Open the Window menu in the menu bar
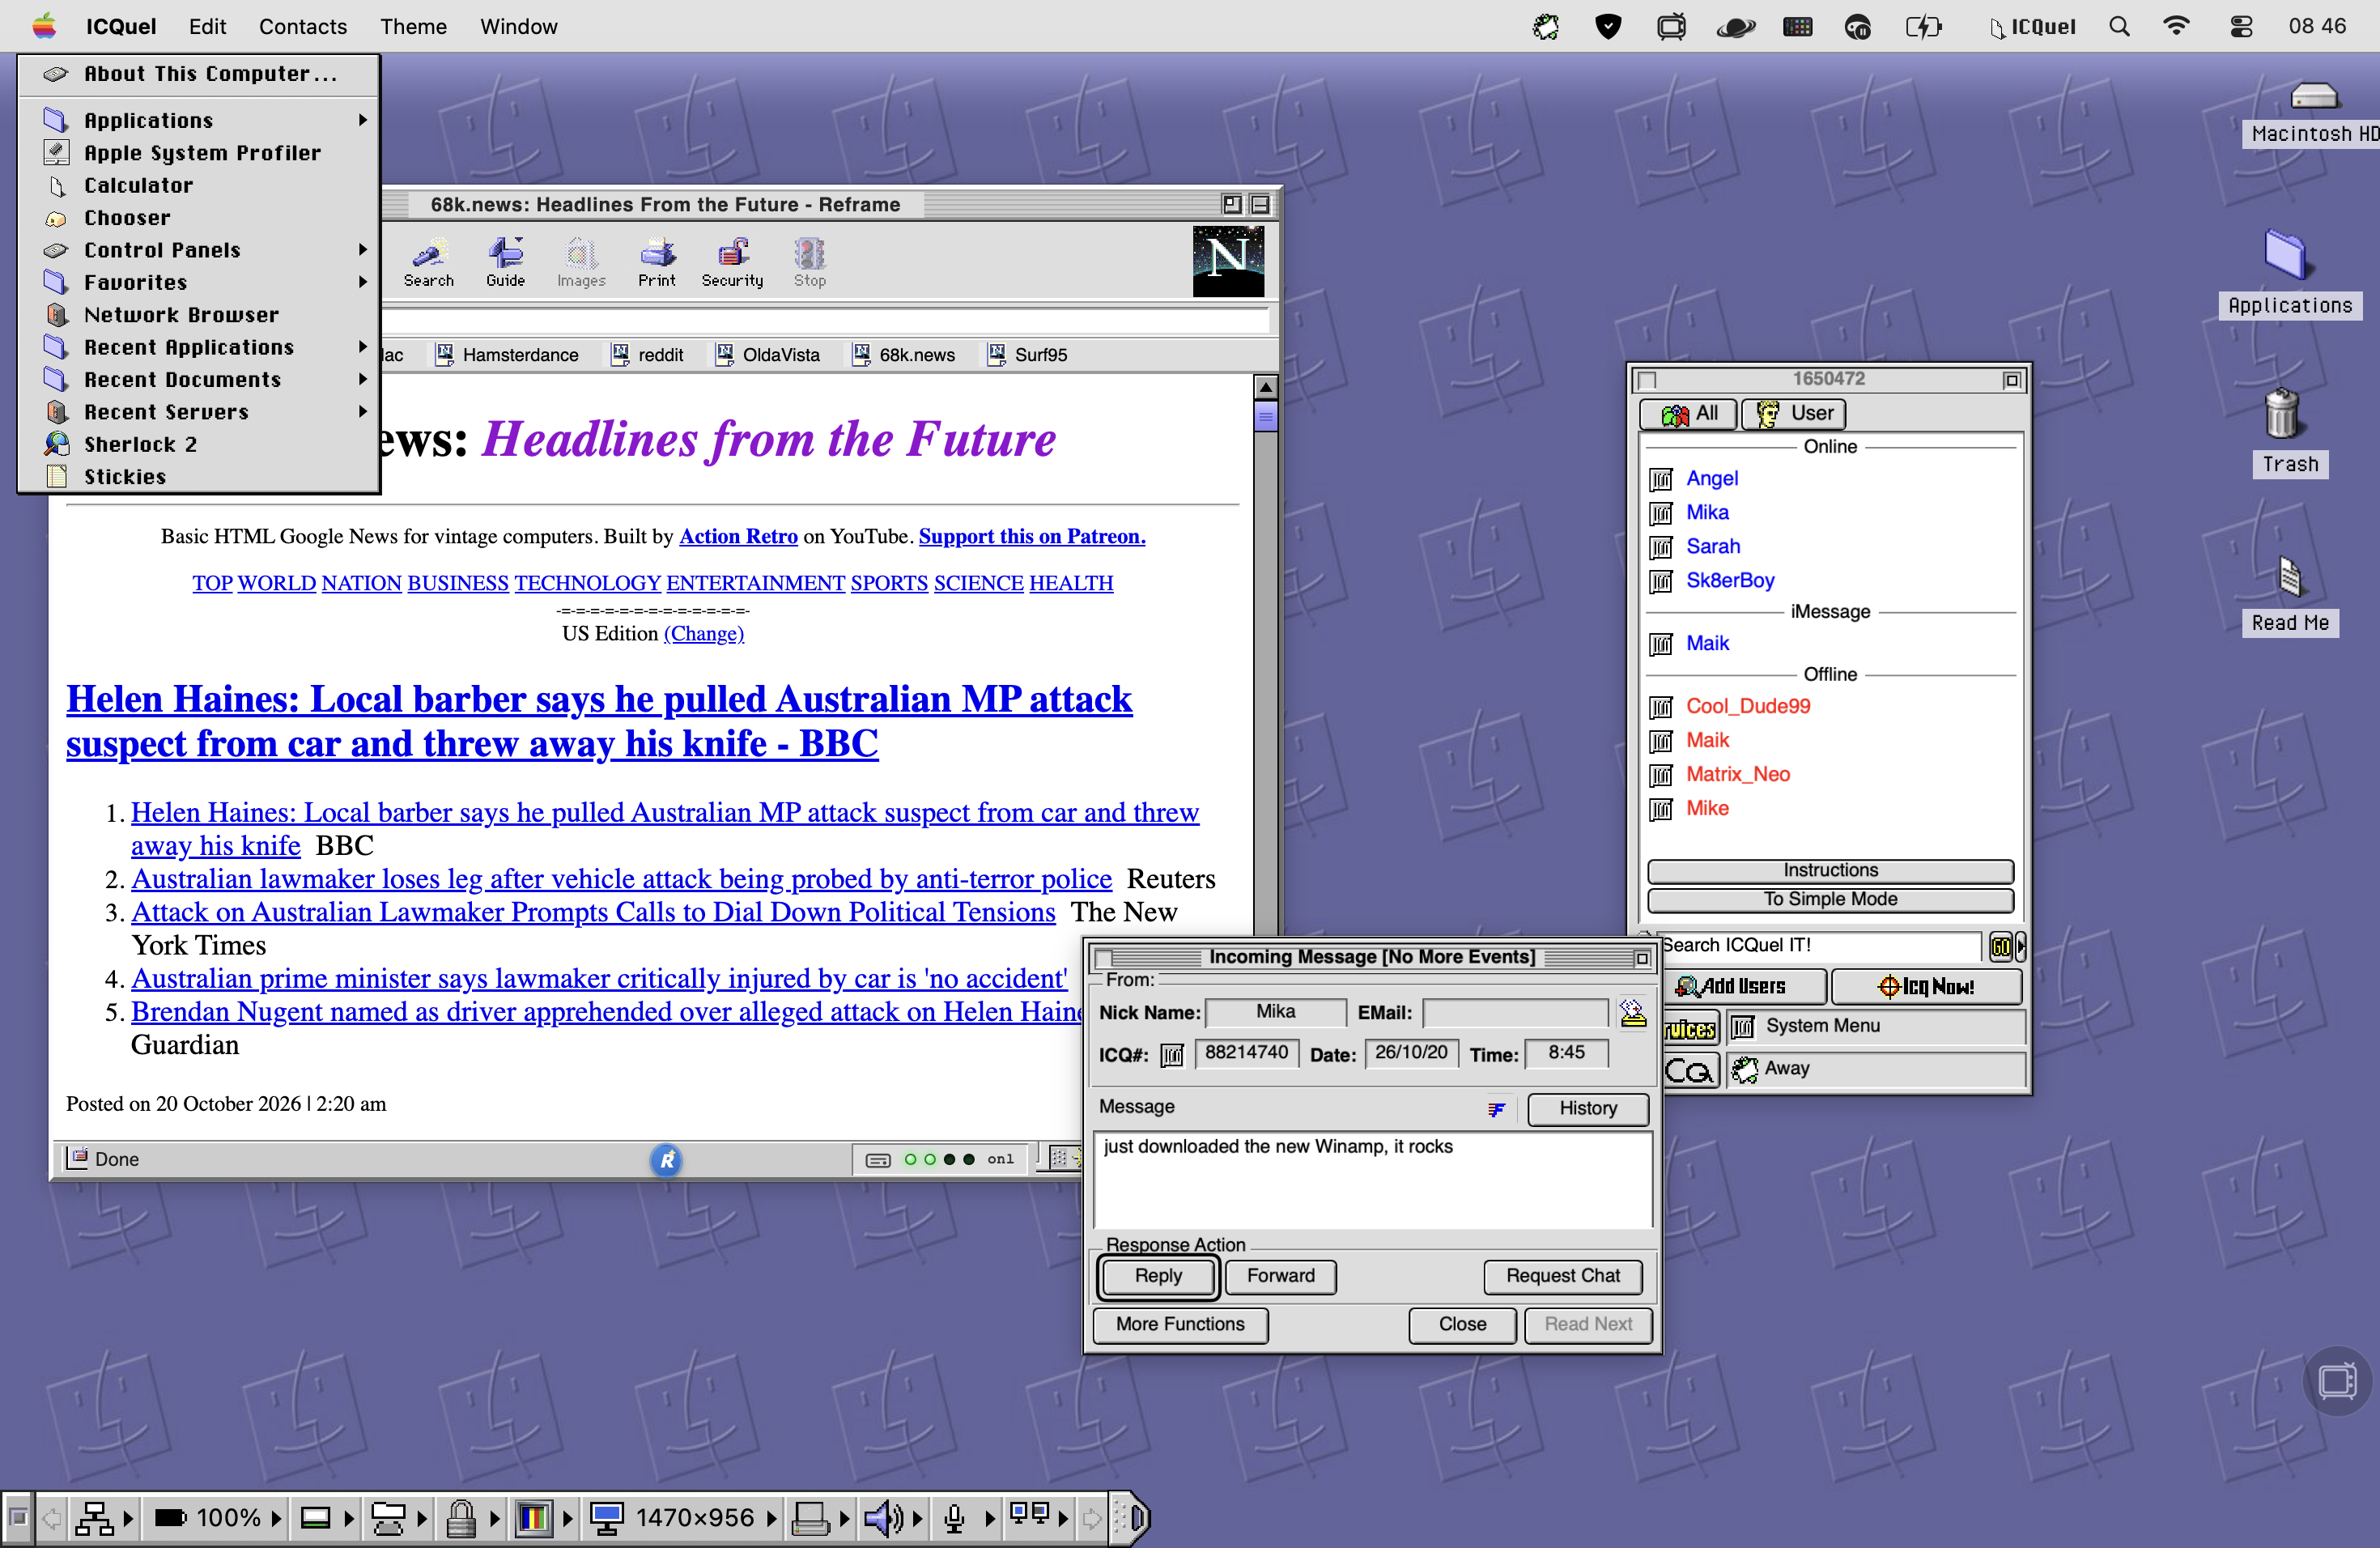The height and width of the screenshot is (1548, 2380). [x=518, y=26]
